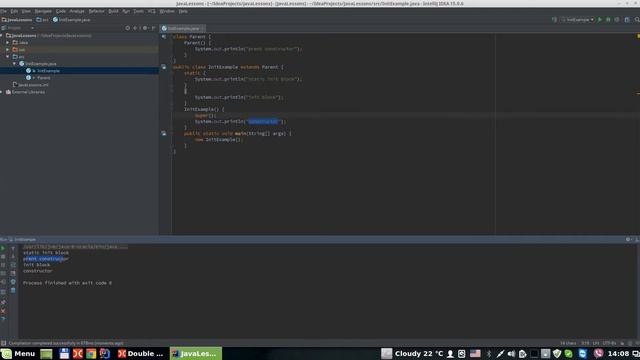
Task: Click Collapse All icon in Project panel
Action: click(x=136, y=28)
